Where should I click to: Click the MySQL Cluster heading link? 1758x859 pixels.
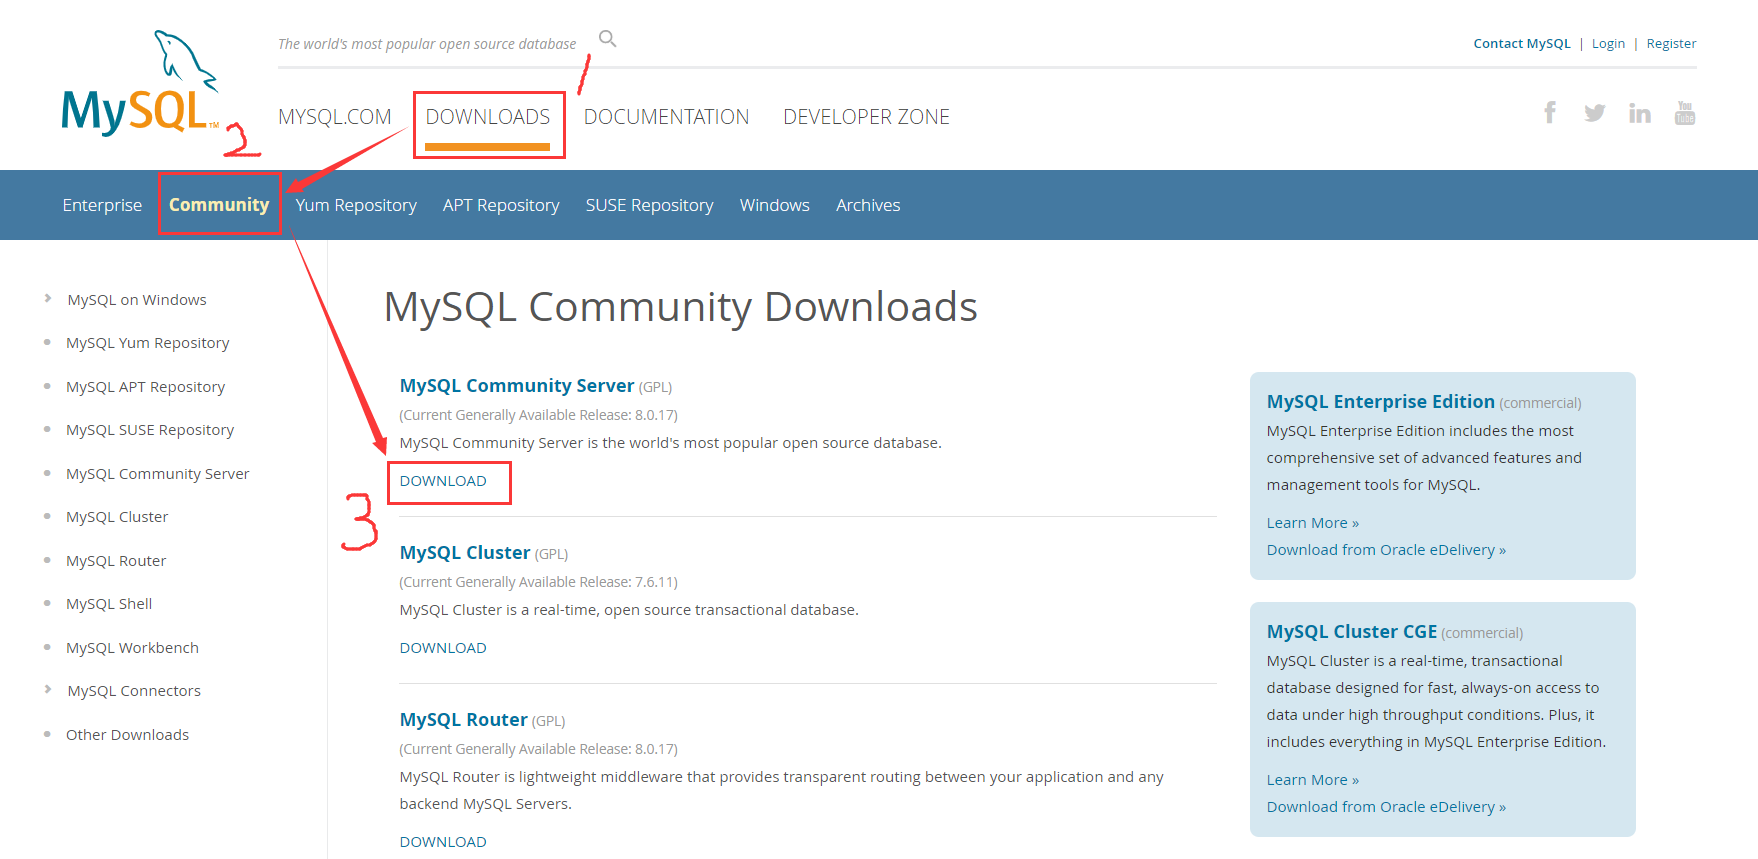465,553
